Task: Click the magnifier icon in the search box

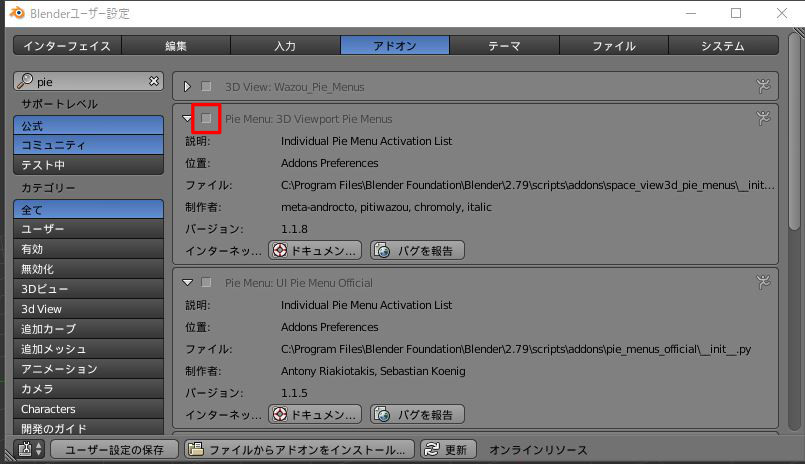Action: (x=25, y=81)
